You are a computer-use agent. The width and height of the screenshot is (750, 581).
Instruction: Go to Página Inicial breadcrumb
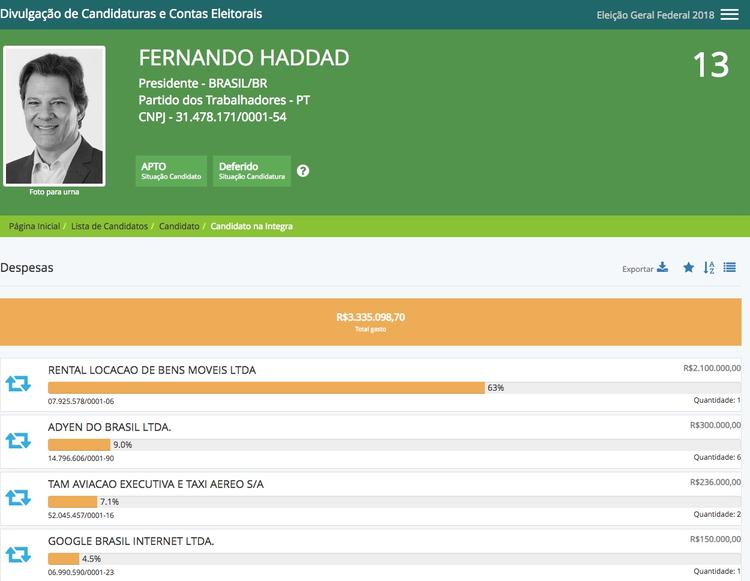point(35,226)
